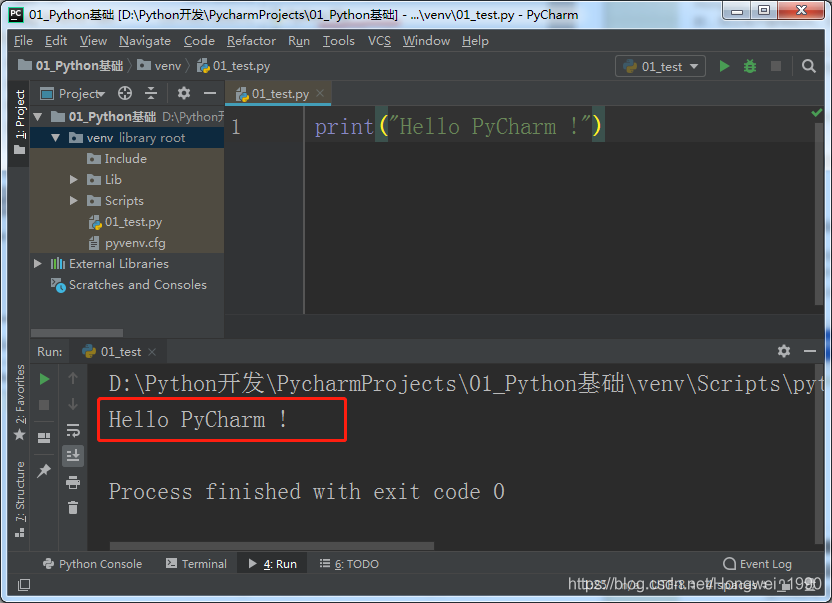This screenshot has width=832, height=603.
Task: Open the VCS menu
Action: click(379, 41)
